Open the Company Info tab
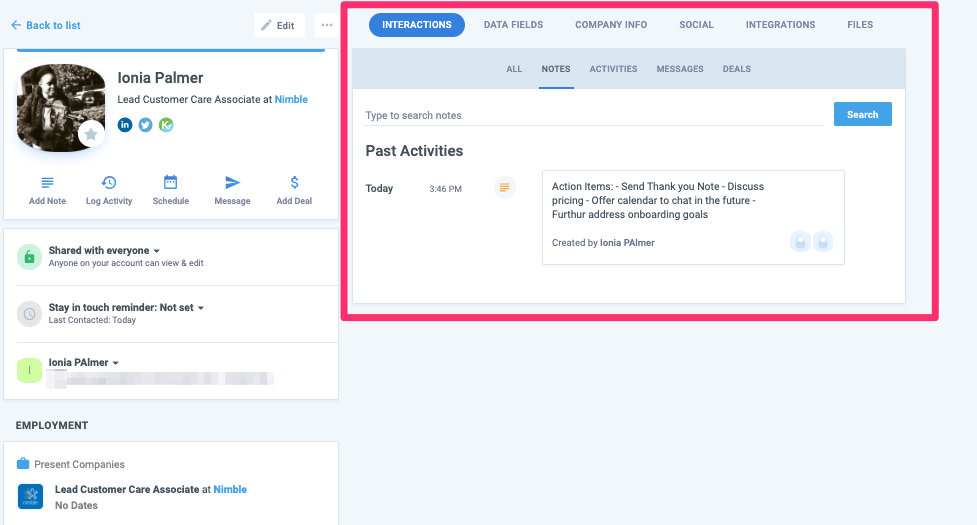Screen dimensions: 977x525 point(610,25)
